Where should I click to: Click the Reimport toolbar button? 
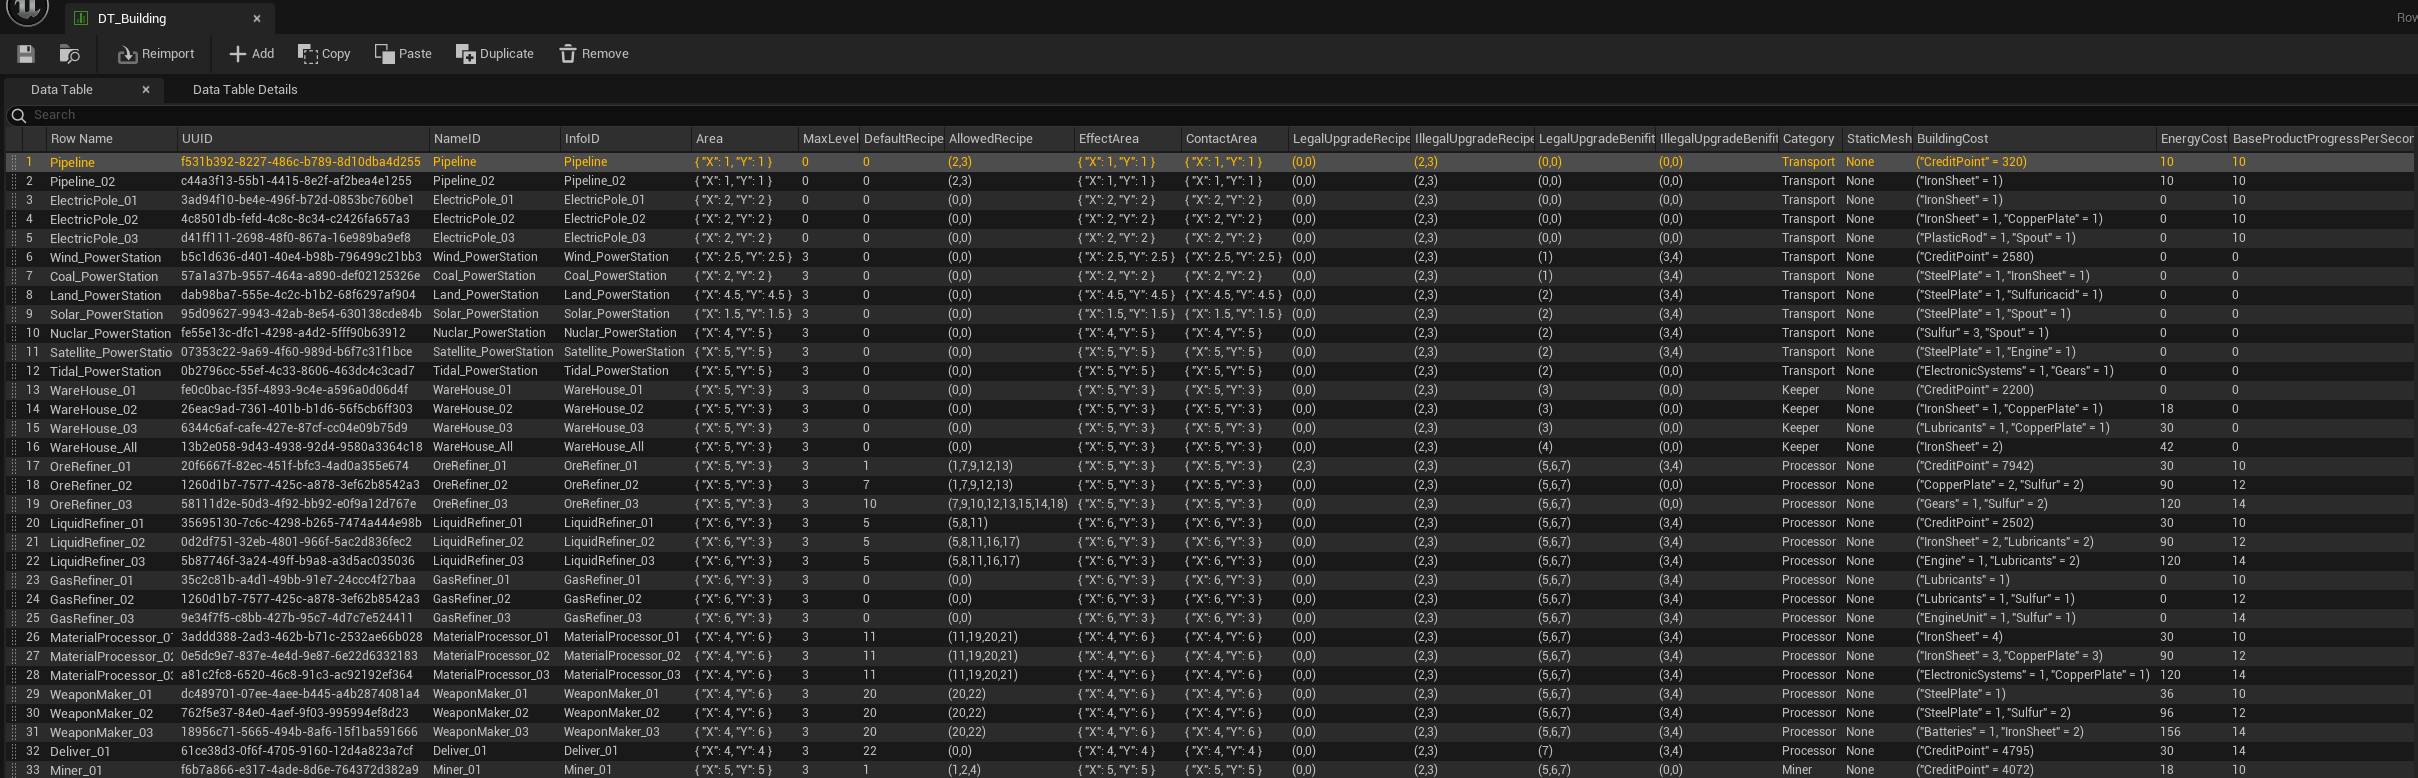coord(156,54)
